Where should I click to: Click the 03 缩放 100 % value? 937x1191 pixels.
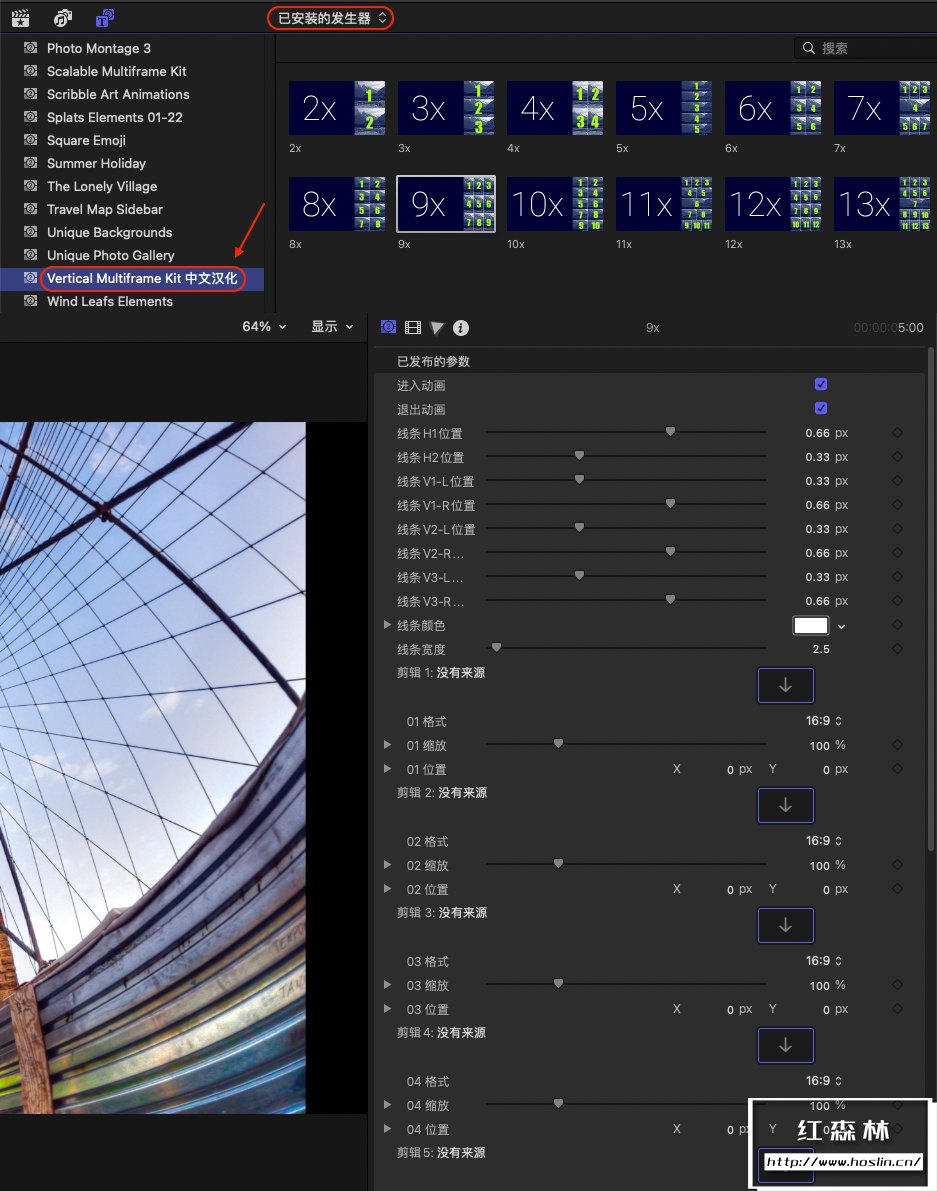tap(827, 985)
